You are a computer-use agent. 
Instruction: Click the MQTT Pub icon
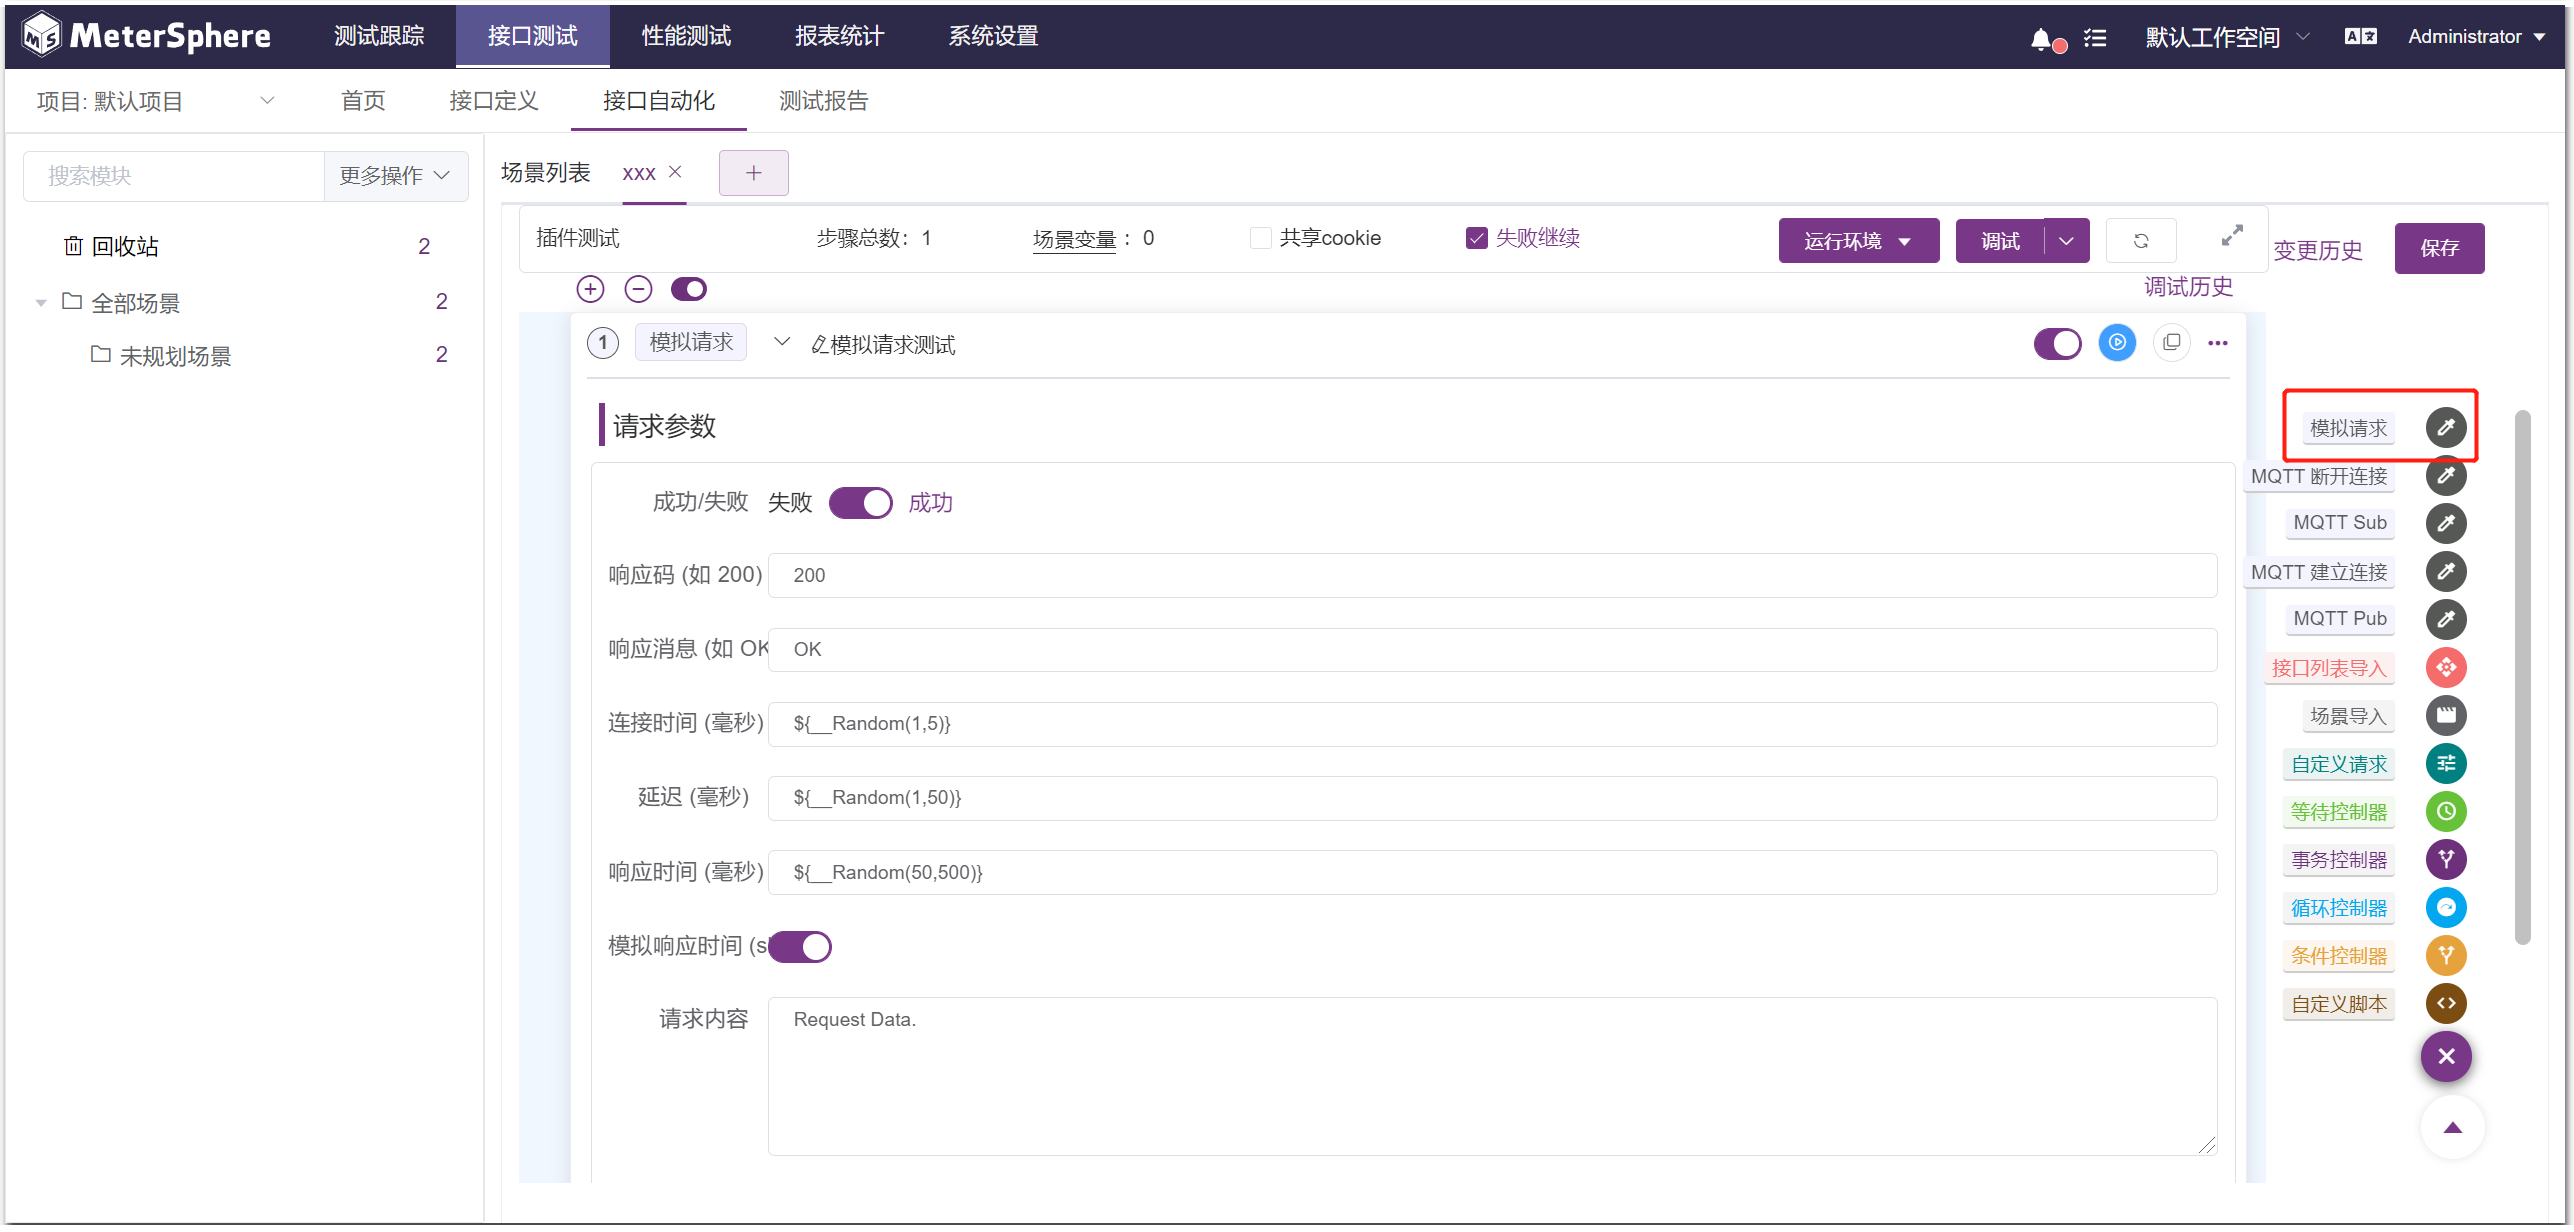coord(2446,620)
